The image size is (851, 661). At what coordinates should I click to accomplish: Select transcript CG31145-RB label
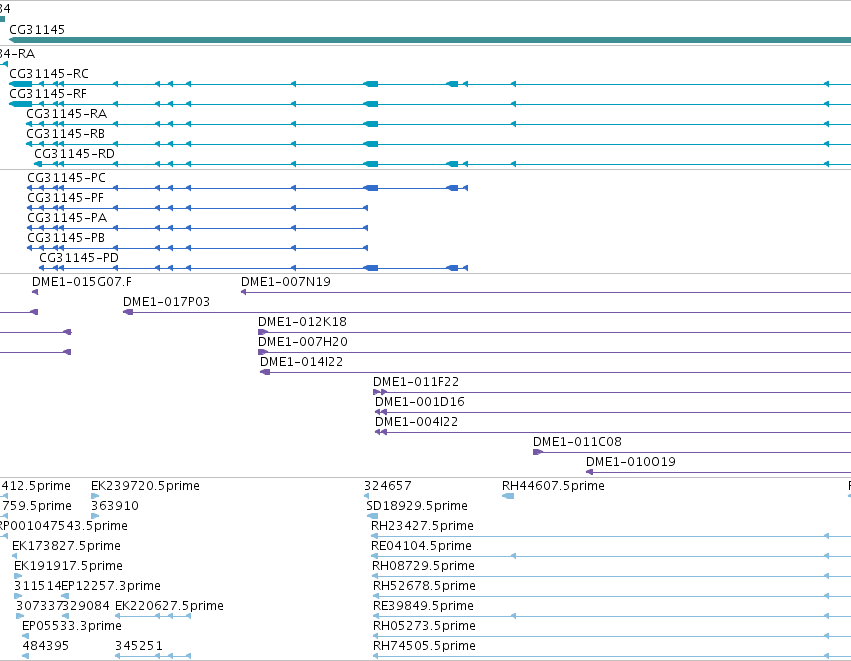tap(65, 134)
